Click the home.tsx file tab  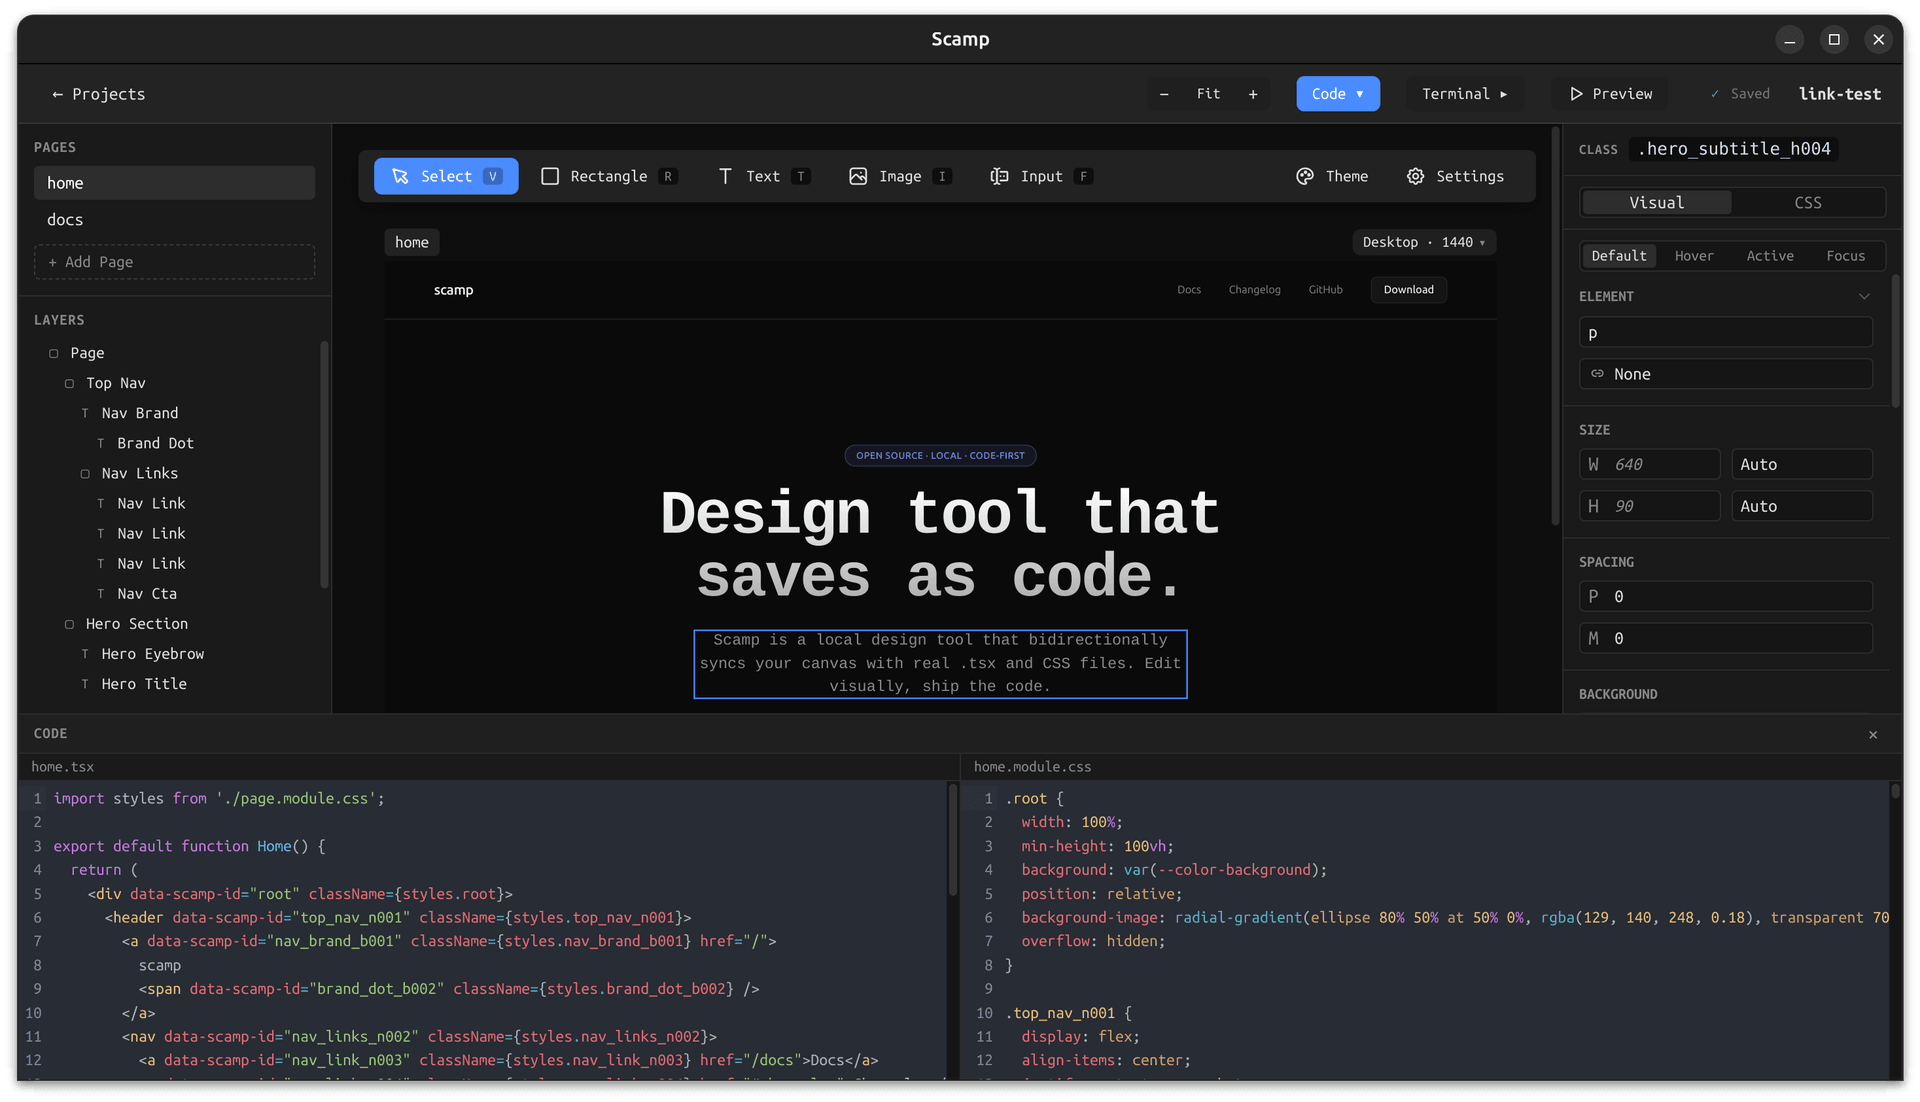pos(62,767)
